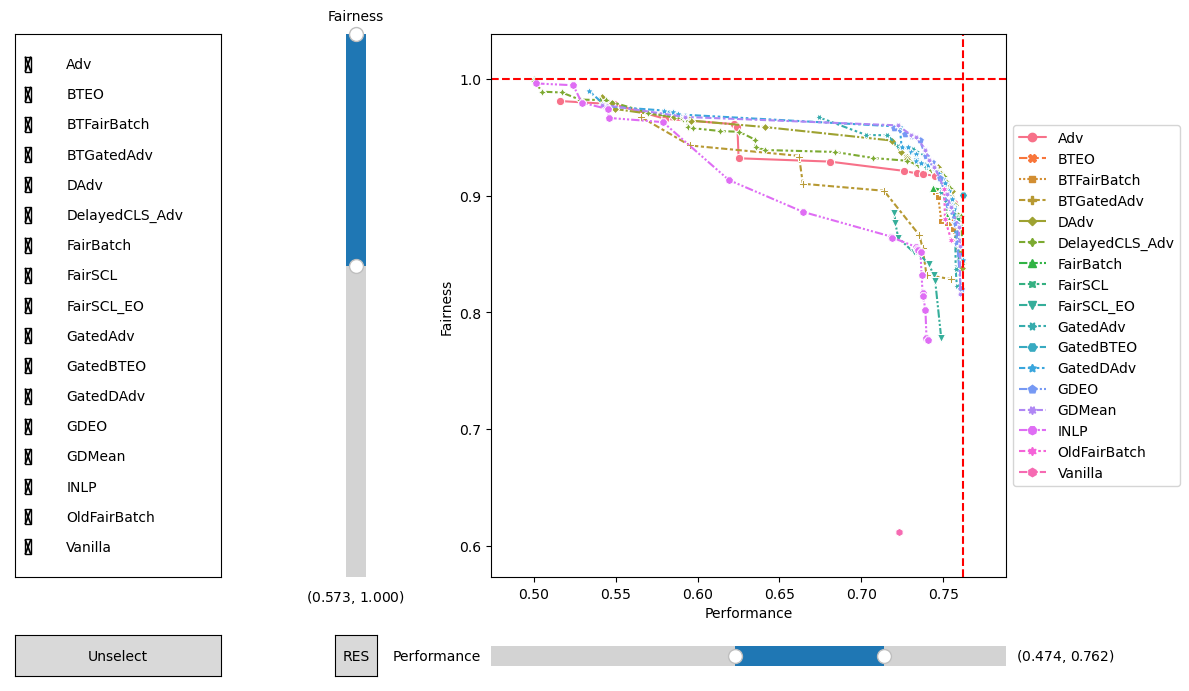1189x691 pixels.
Task: Click the FairSCL legend marker
Action: coord(1032,285)
